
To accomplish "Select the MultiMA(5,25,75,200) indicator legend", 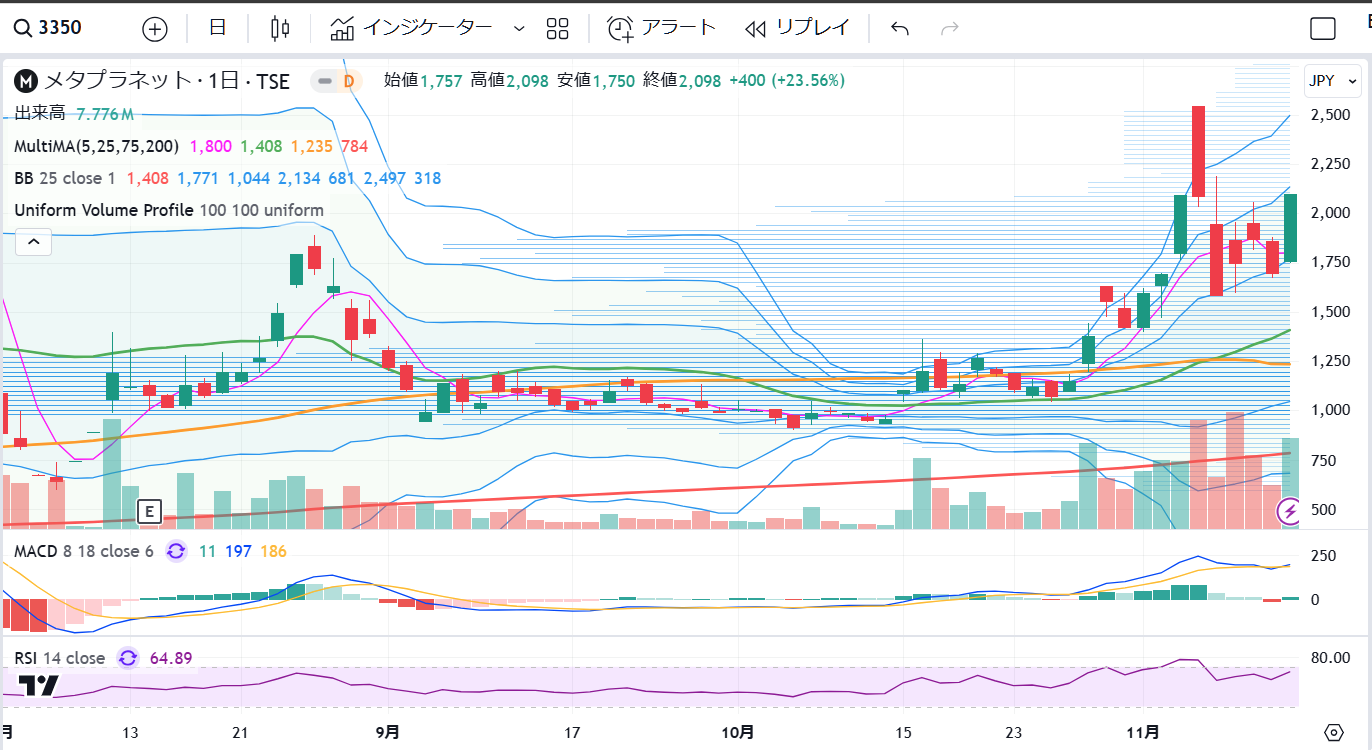I will (x=96, y=146).
